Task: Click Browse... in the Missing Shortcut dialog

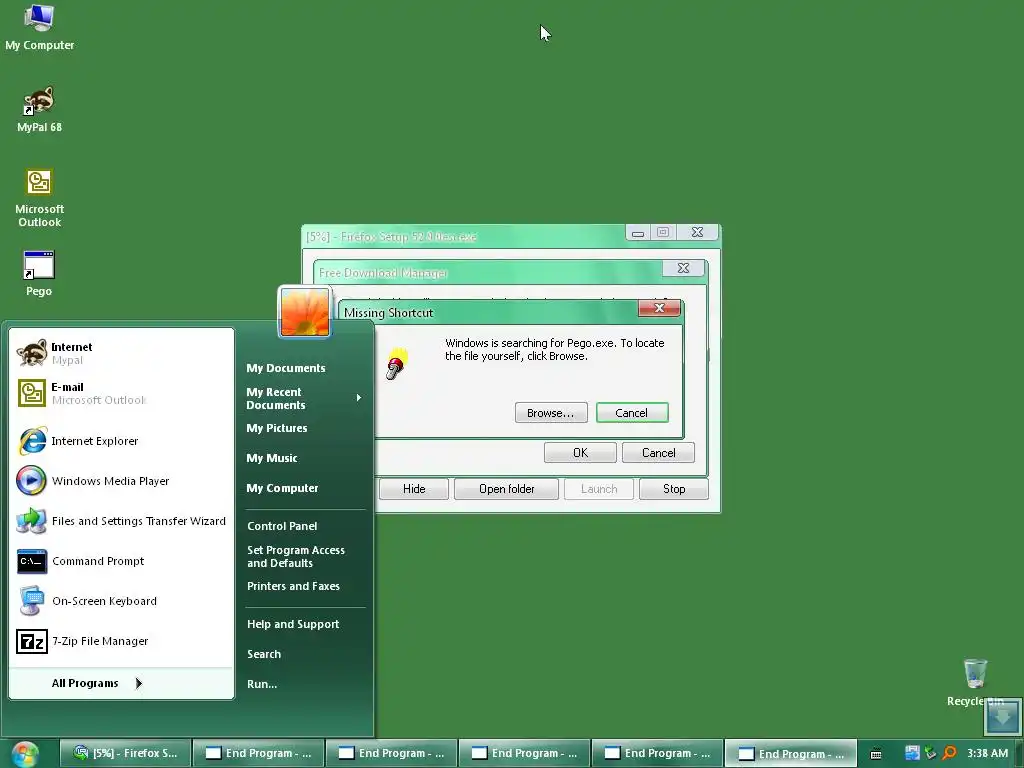Action: (551, 413)
